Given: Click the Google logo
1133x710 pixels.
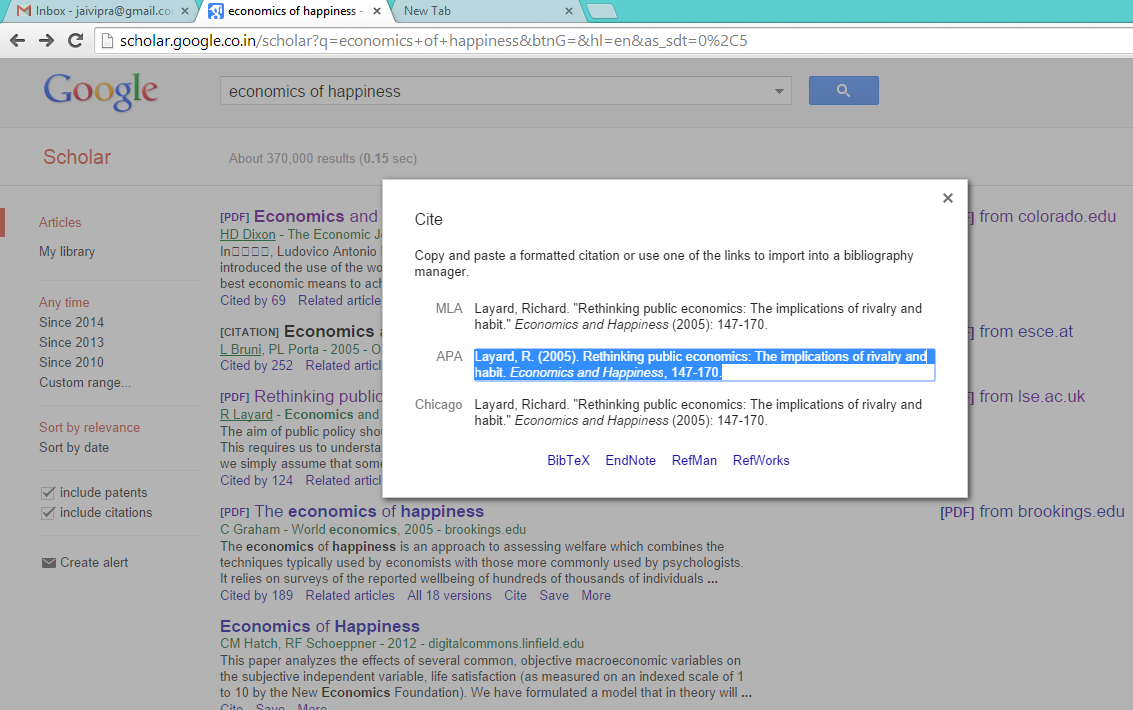Looking at the screenshot, I should click(x=100, y=92).
